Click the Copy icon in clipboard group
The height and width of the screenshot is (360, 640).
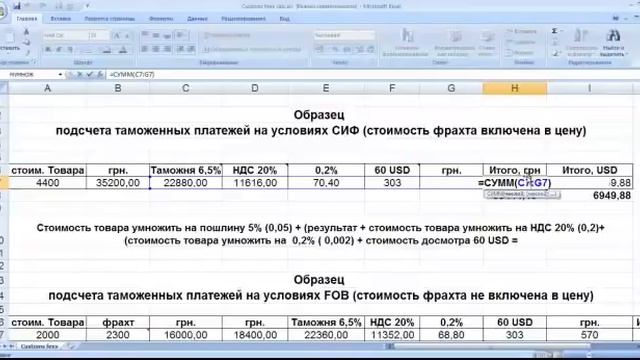coord(27,42)
